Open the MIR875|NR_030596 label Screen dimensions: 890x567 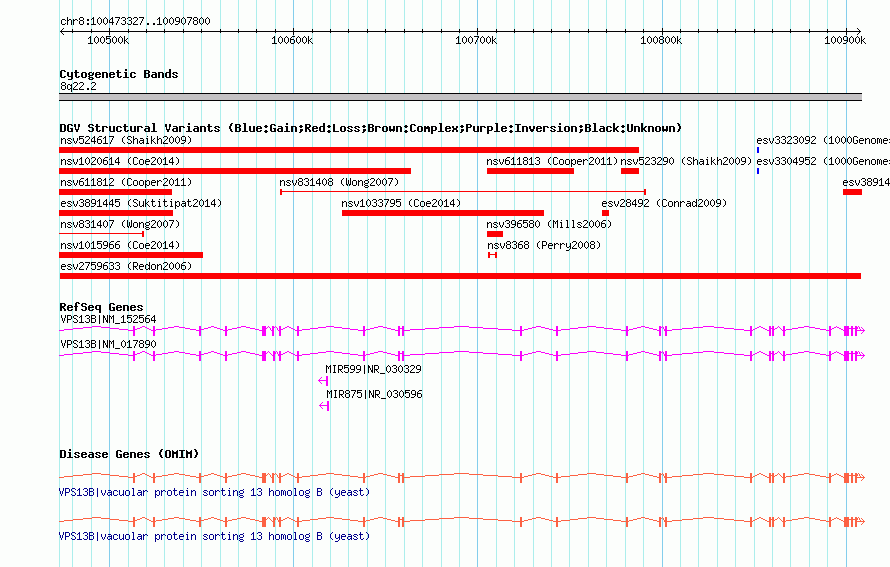coord(374,394)
